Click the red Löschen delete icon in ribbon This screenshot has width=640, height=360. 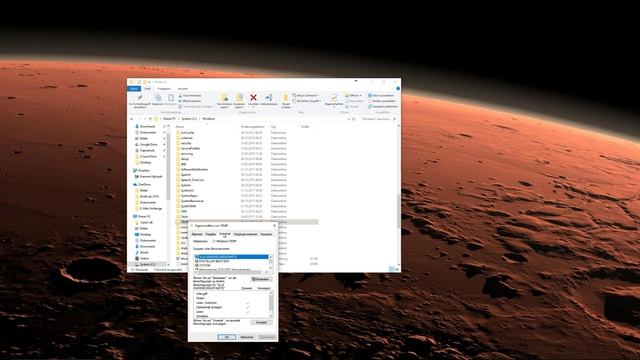pyautogui.click(x=253, y=98)
